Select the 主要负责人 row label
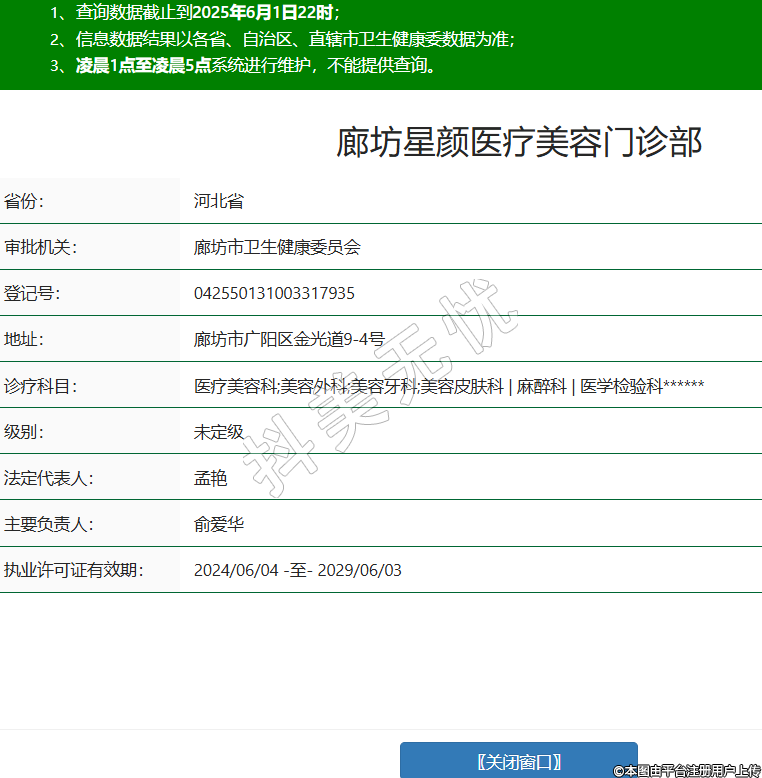 tap(48, 524)
